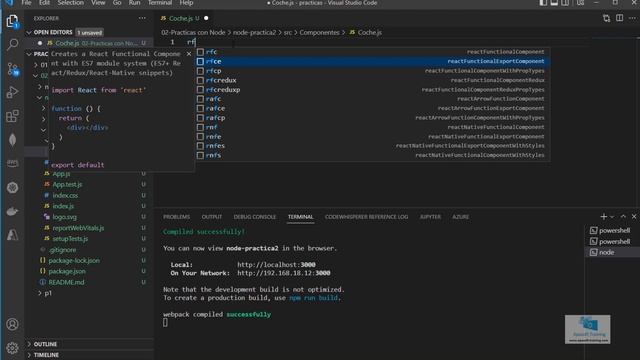Screen dimensions: 640x360
Task: Select the rfc snippet suggestion
Action: point(372,52)
